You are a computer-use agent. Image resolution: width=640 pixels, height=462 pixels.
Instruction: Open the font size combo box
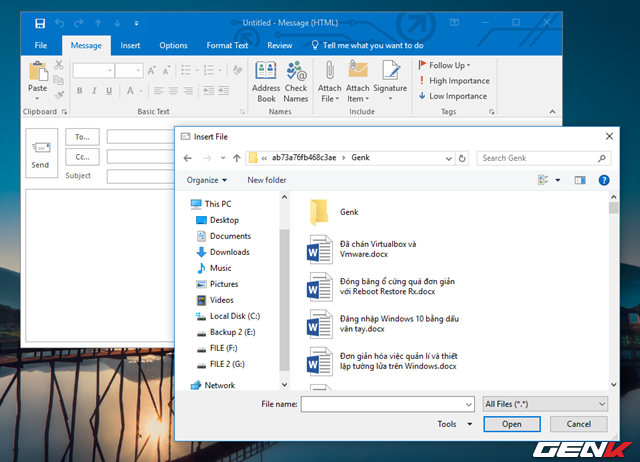(129, 71)
